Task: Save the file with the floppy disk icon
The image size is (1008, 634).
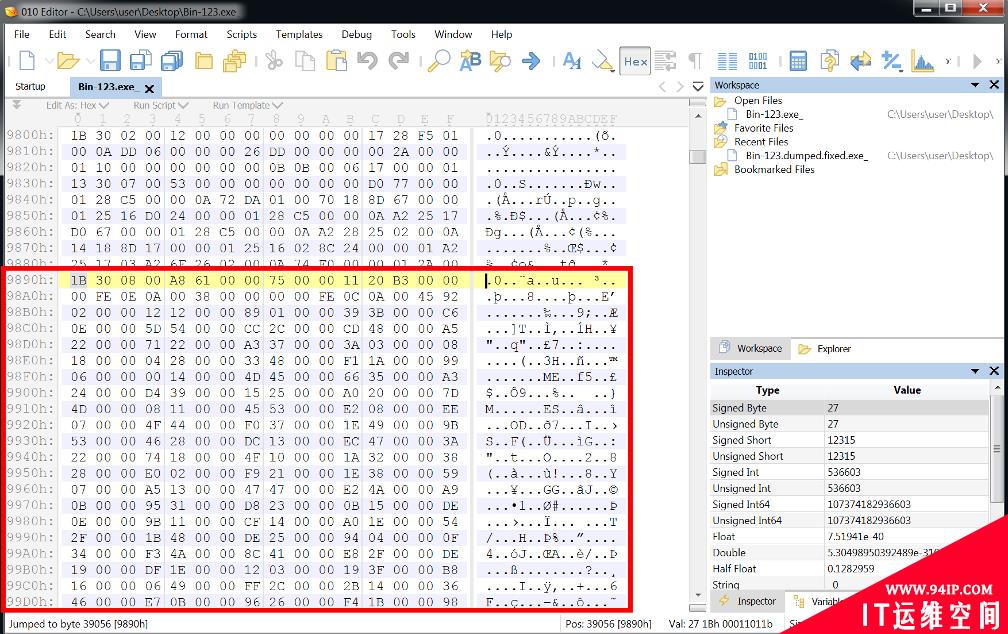Action: [x=110, y=61]
